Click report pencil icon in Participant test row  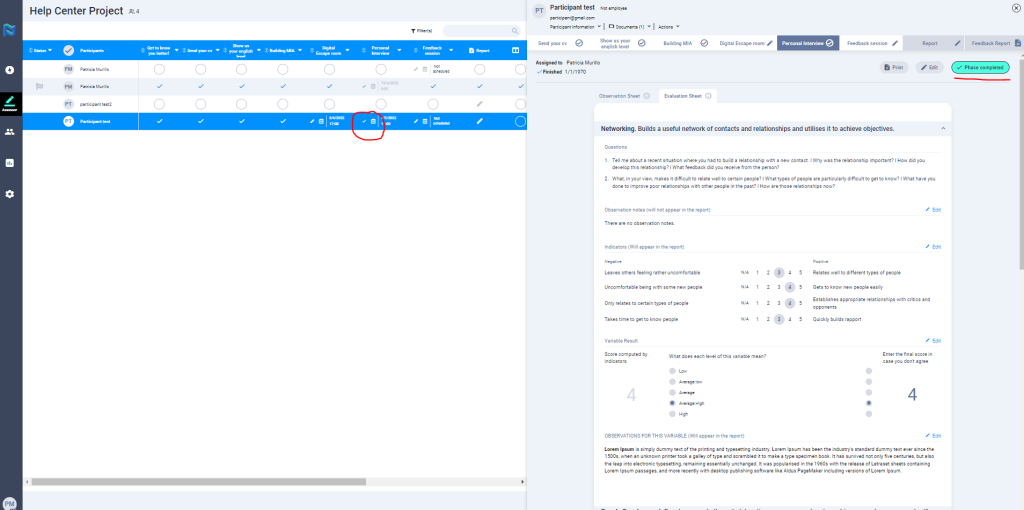pyautogui.click(x=480, y=121)
